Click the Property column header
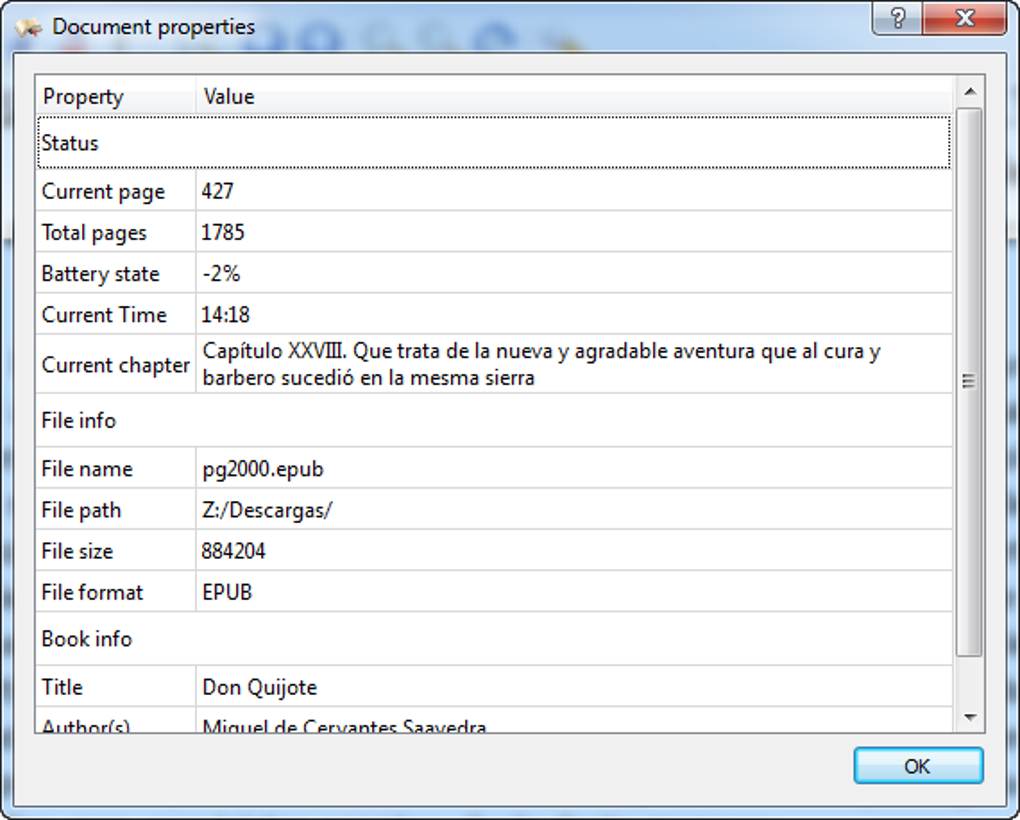This screenshot has height=820, width=1020. (x=116, y=97)
